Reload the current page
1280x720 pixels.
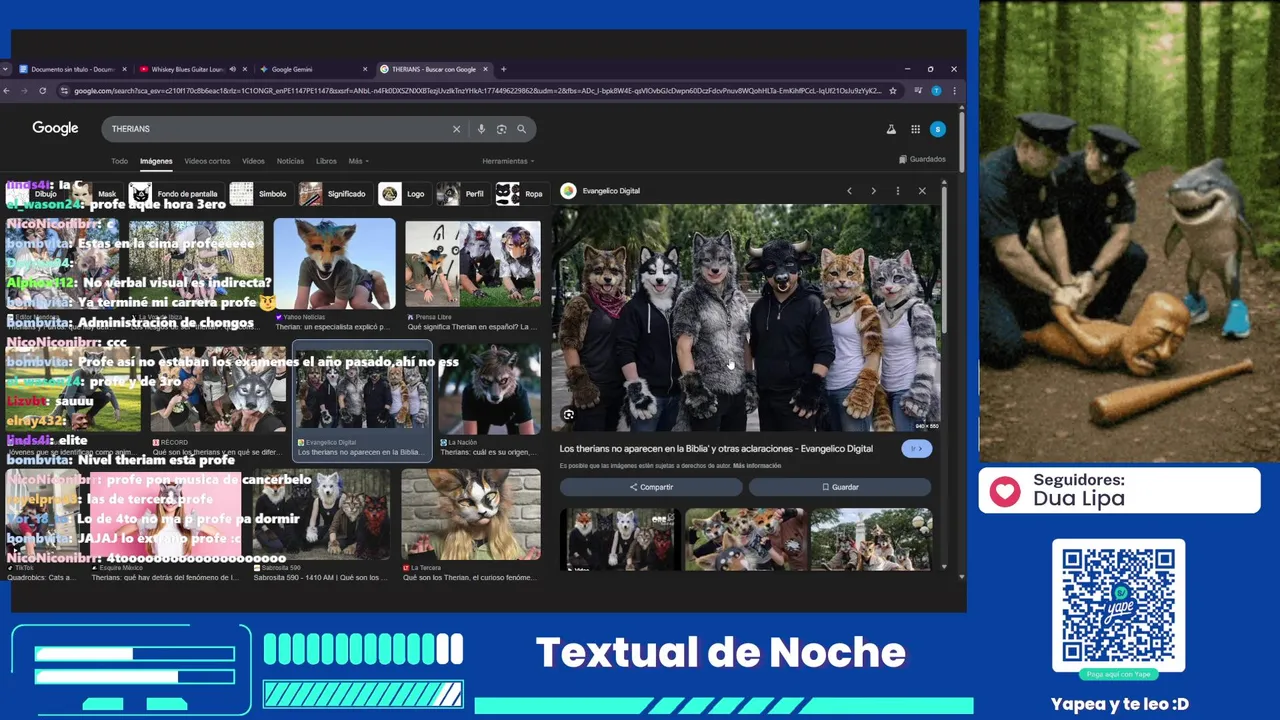pyautogui.click(x=42, y=90)
